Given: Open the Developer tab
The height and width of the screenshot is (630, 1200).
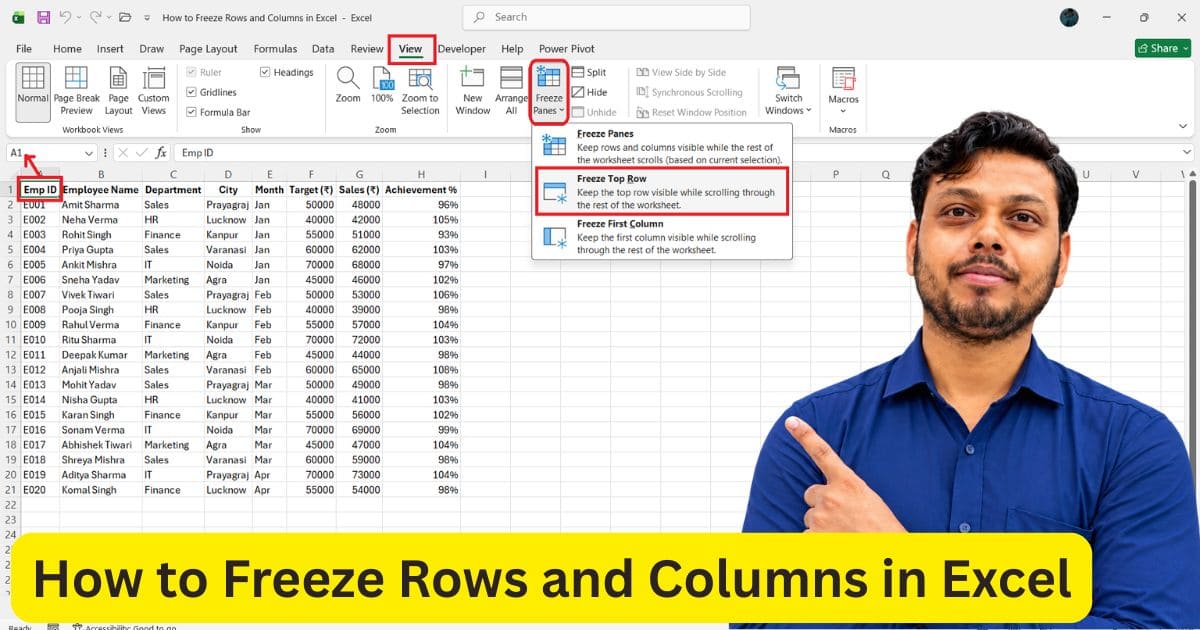Looking at the screenshot, I should pos(461,48).
